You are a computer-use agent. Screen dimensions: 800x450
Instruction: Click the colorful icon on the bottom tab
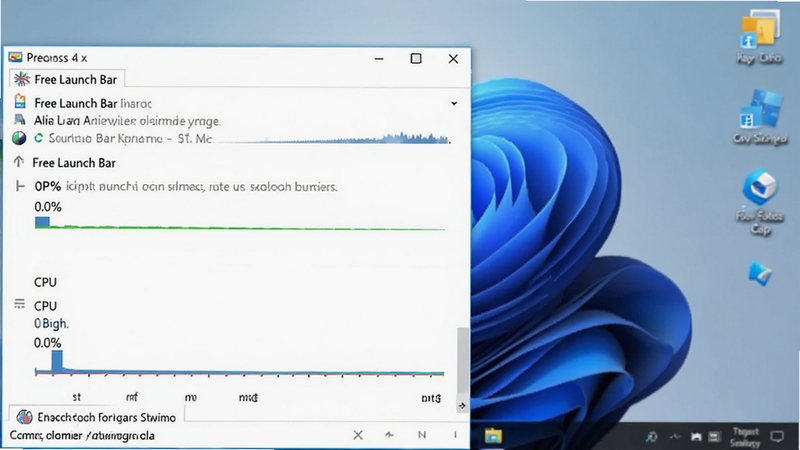point(24,417)
